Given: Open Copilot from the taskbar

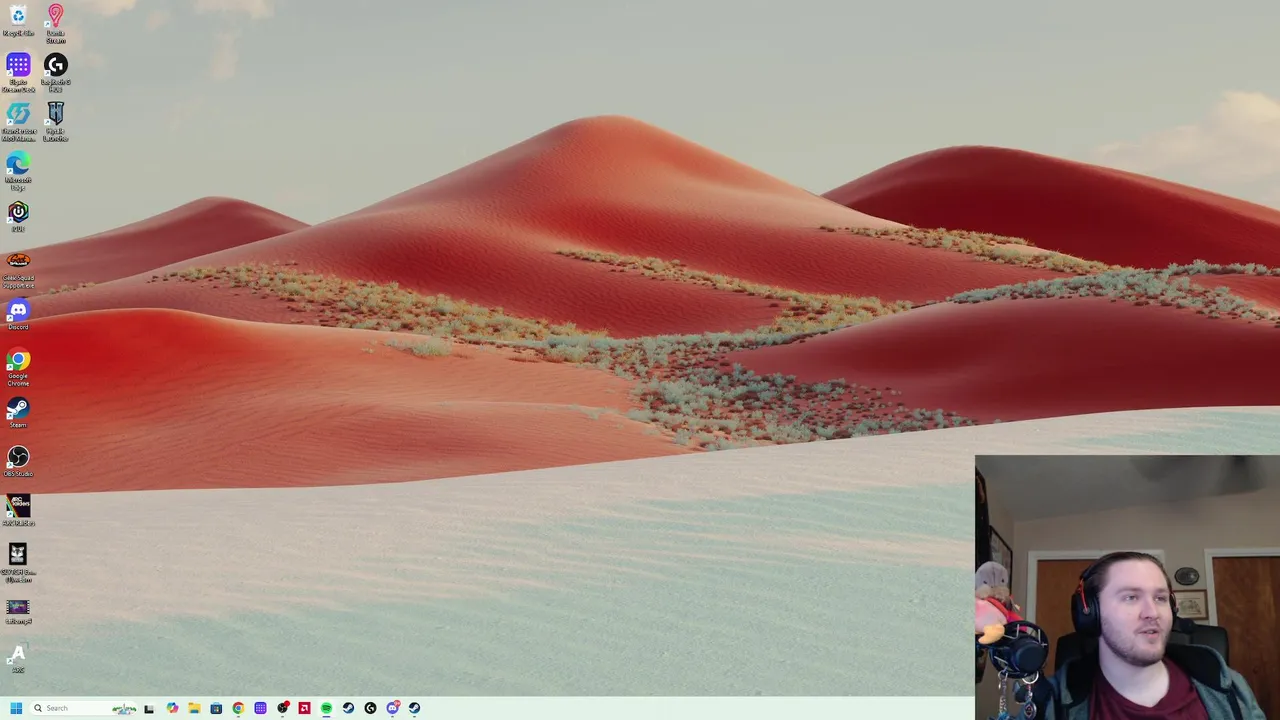Looking at the screenshot, I should (x=172, y=708).
